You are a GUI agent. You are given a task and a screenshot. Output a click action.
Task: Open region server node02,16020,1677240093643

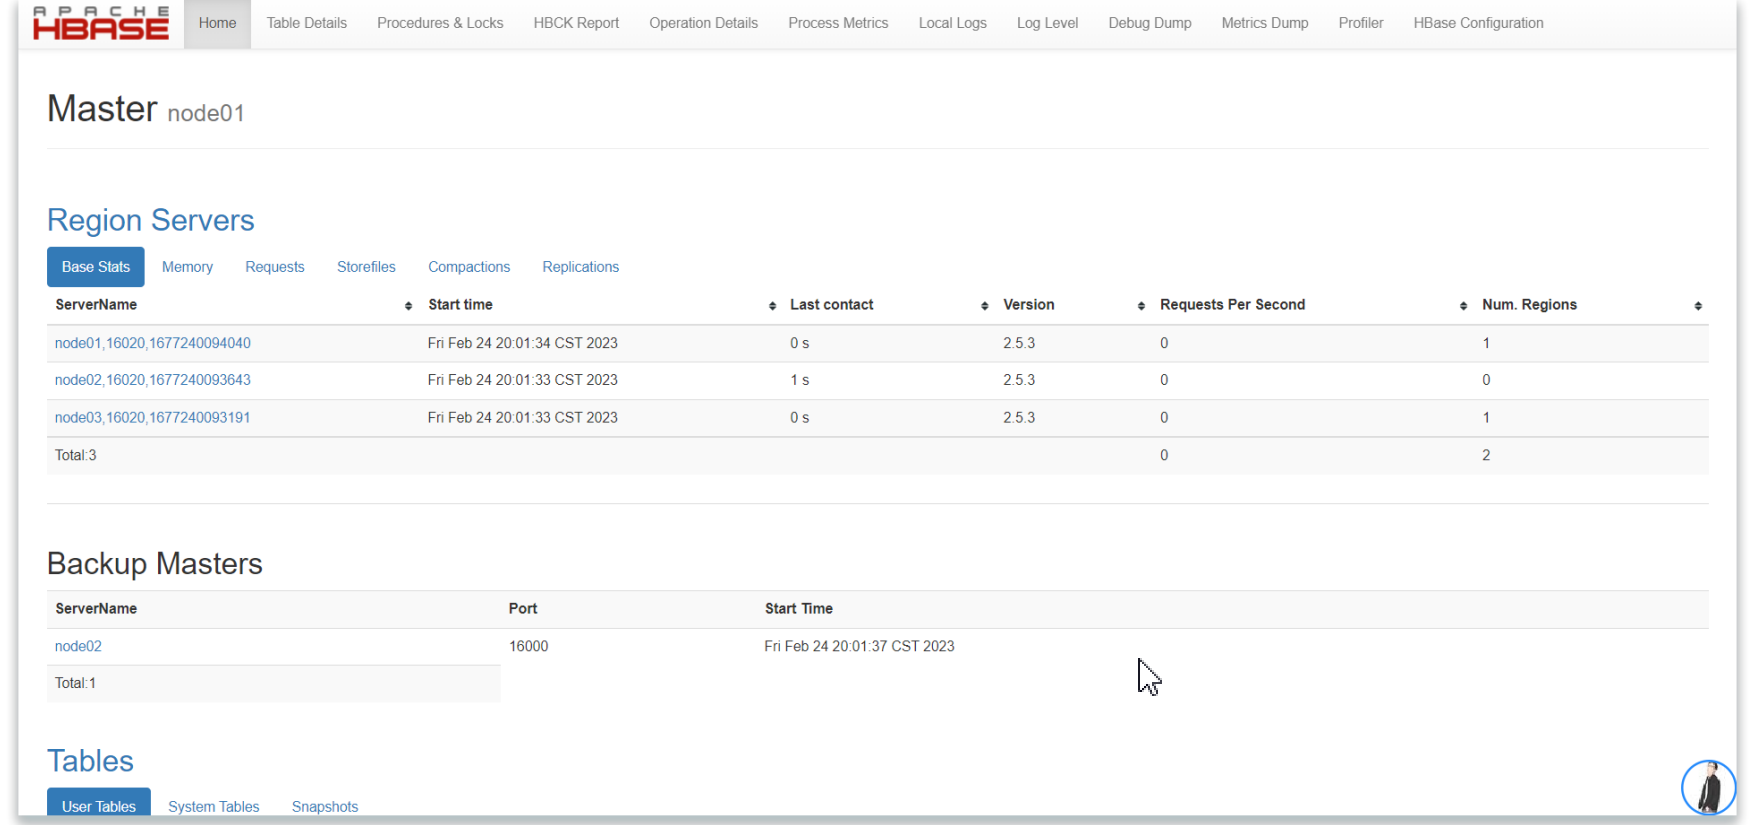(153, 380)
